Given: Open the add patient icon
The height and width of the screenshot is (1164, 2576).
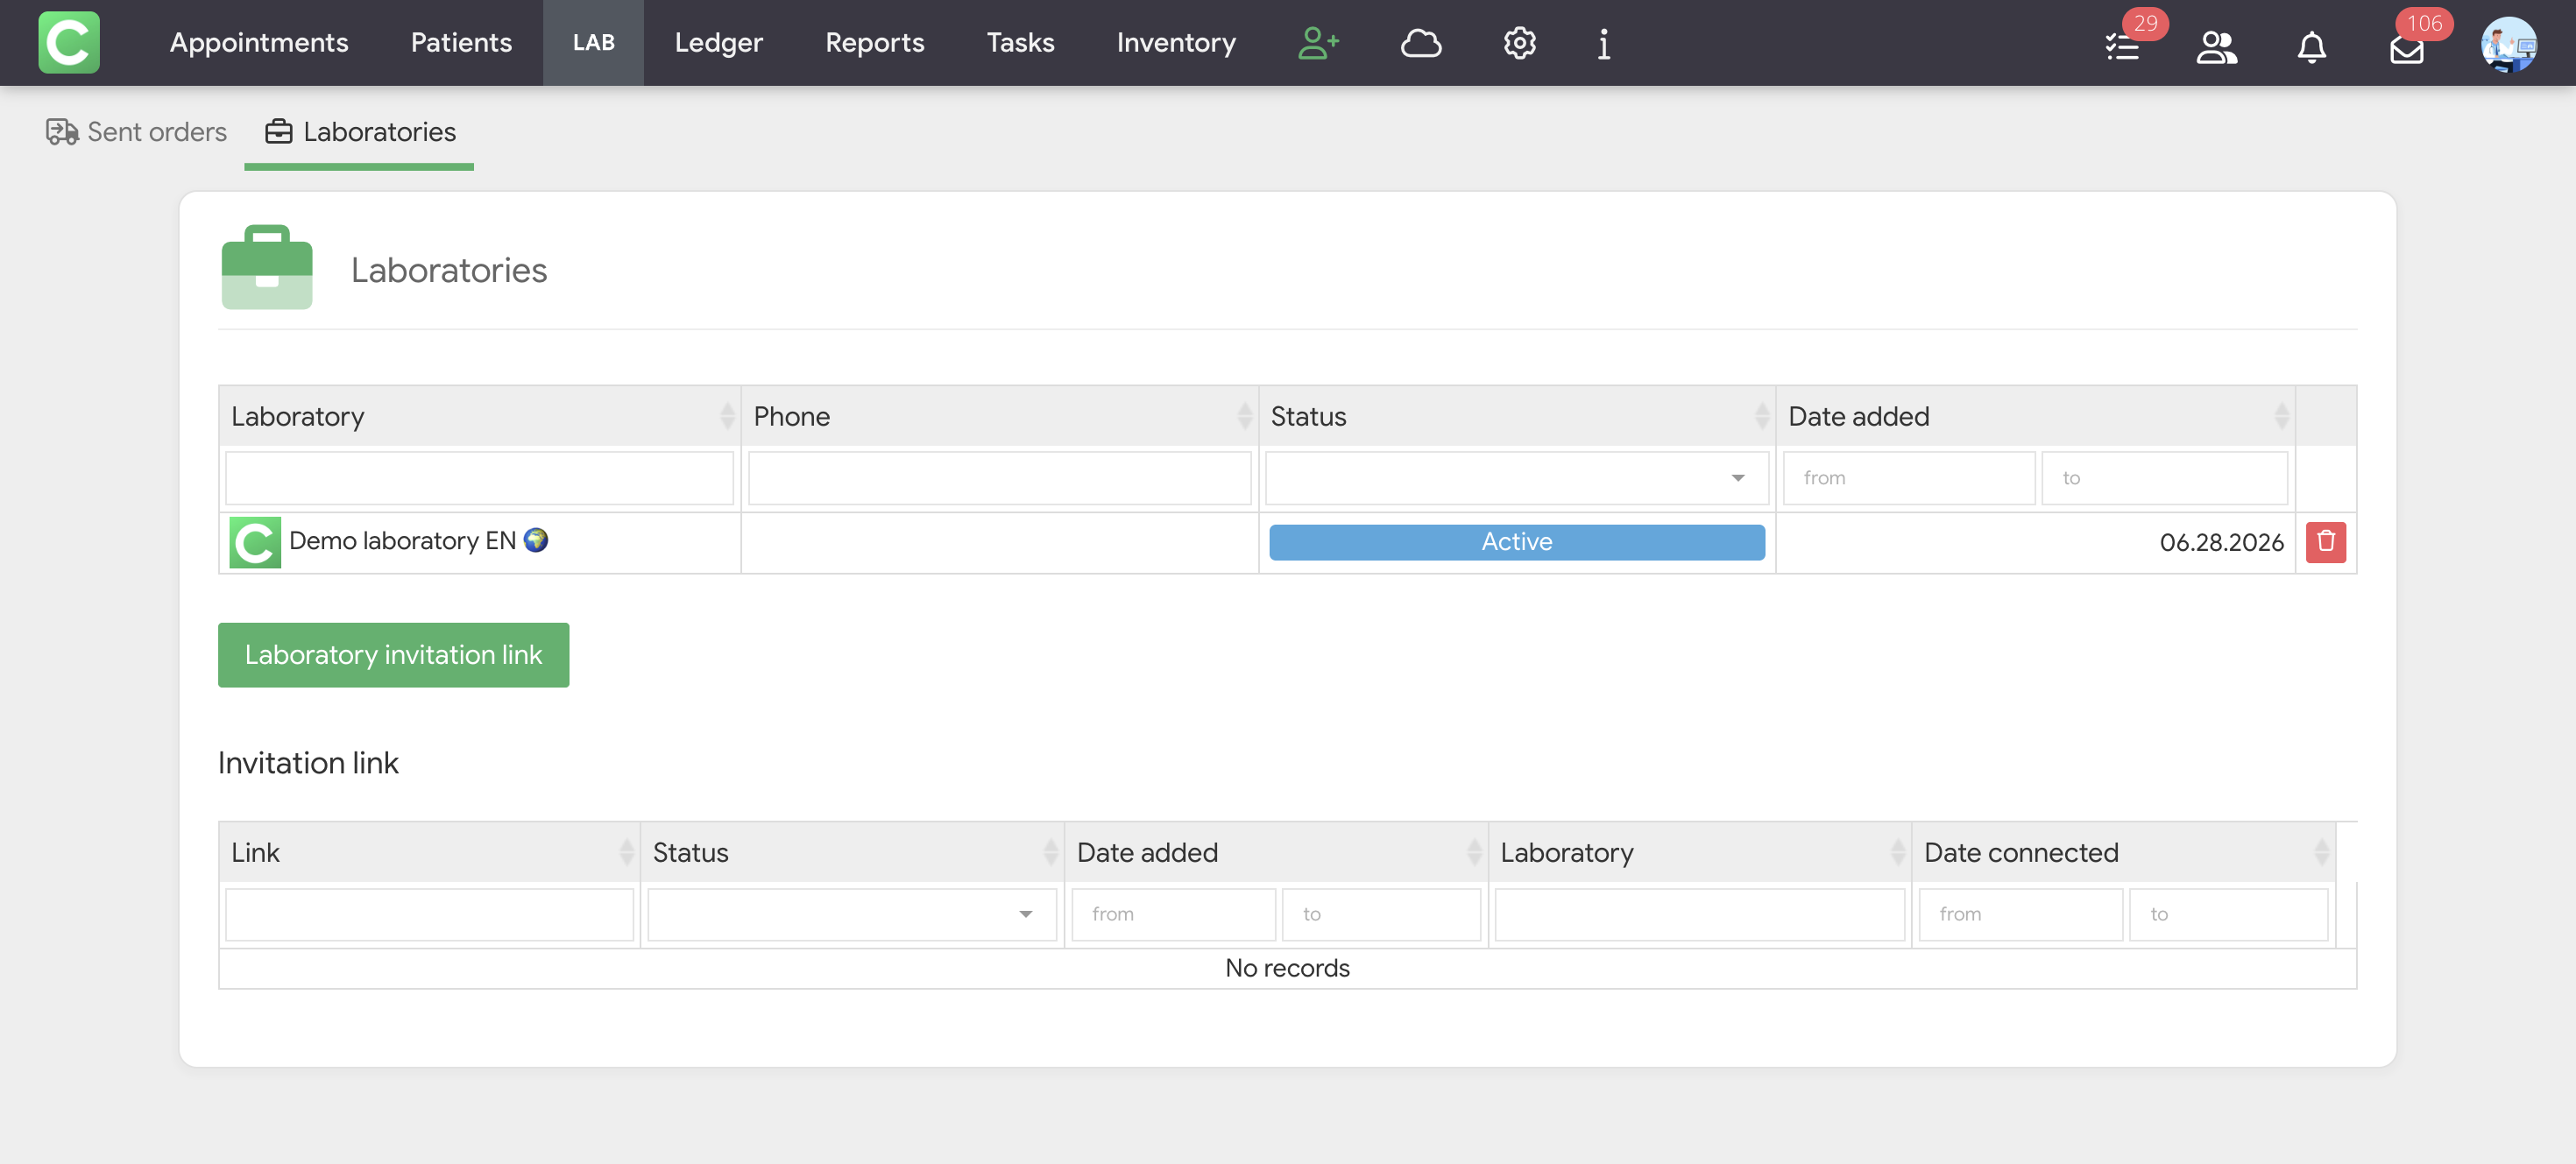Looking at the screenshot, I should 1318,43.
